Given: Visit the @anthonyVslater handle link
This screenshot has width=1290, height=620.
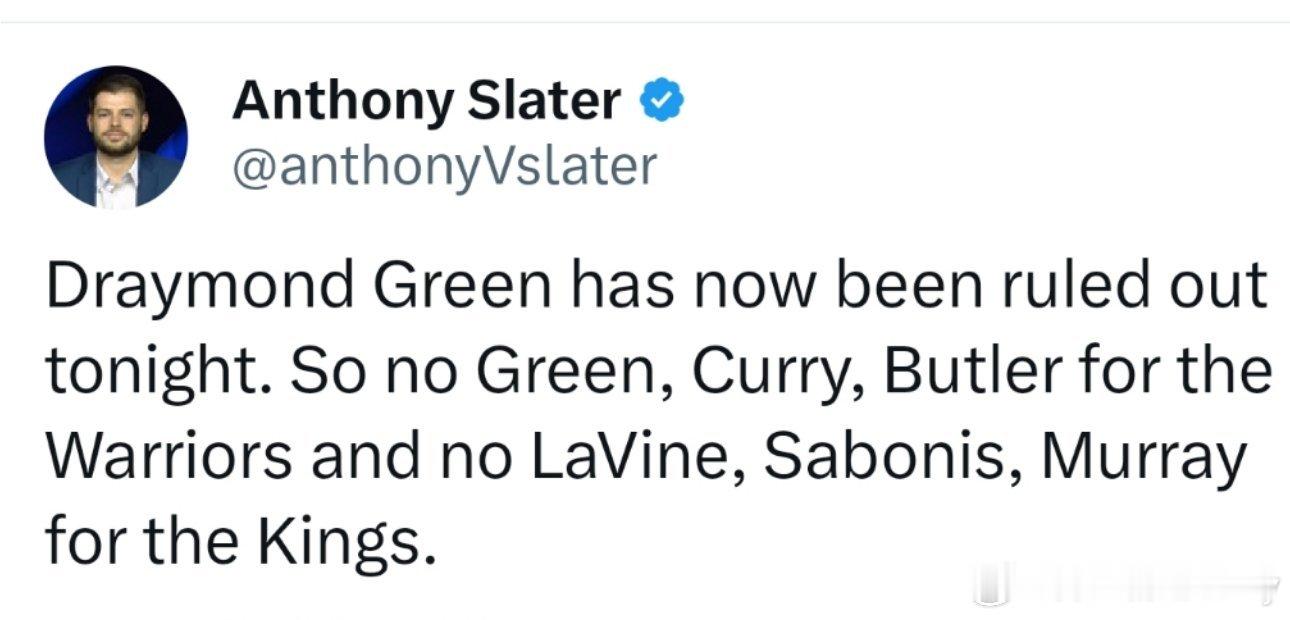Looking at the screenshot, I should 444,165.
